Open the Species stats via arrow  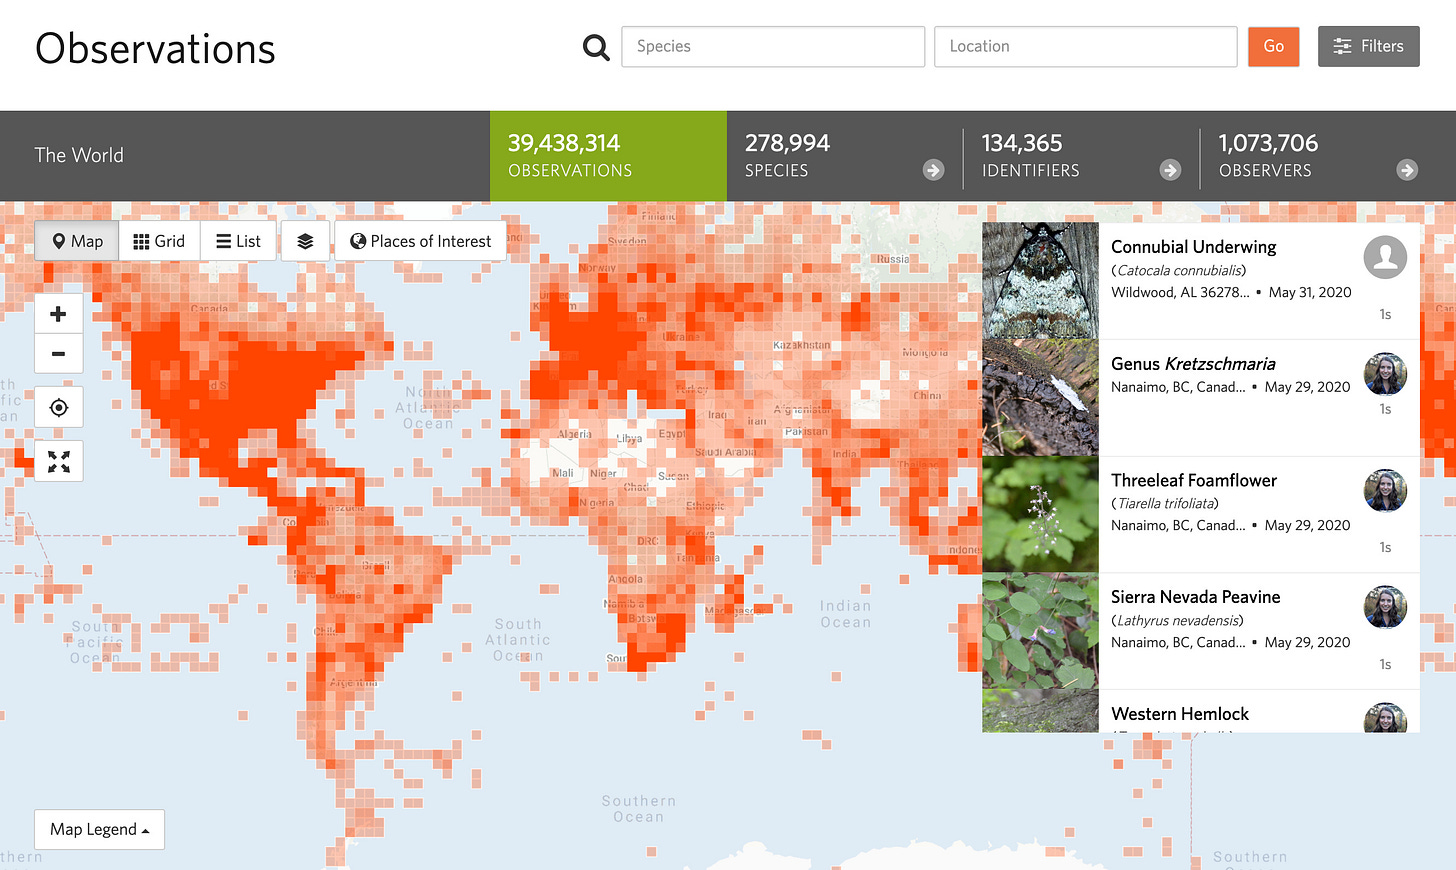click(932, 170)
